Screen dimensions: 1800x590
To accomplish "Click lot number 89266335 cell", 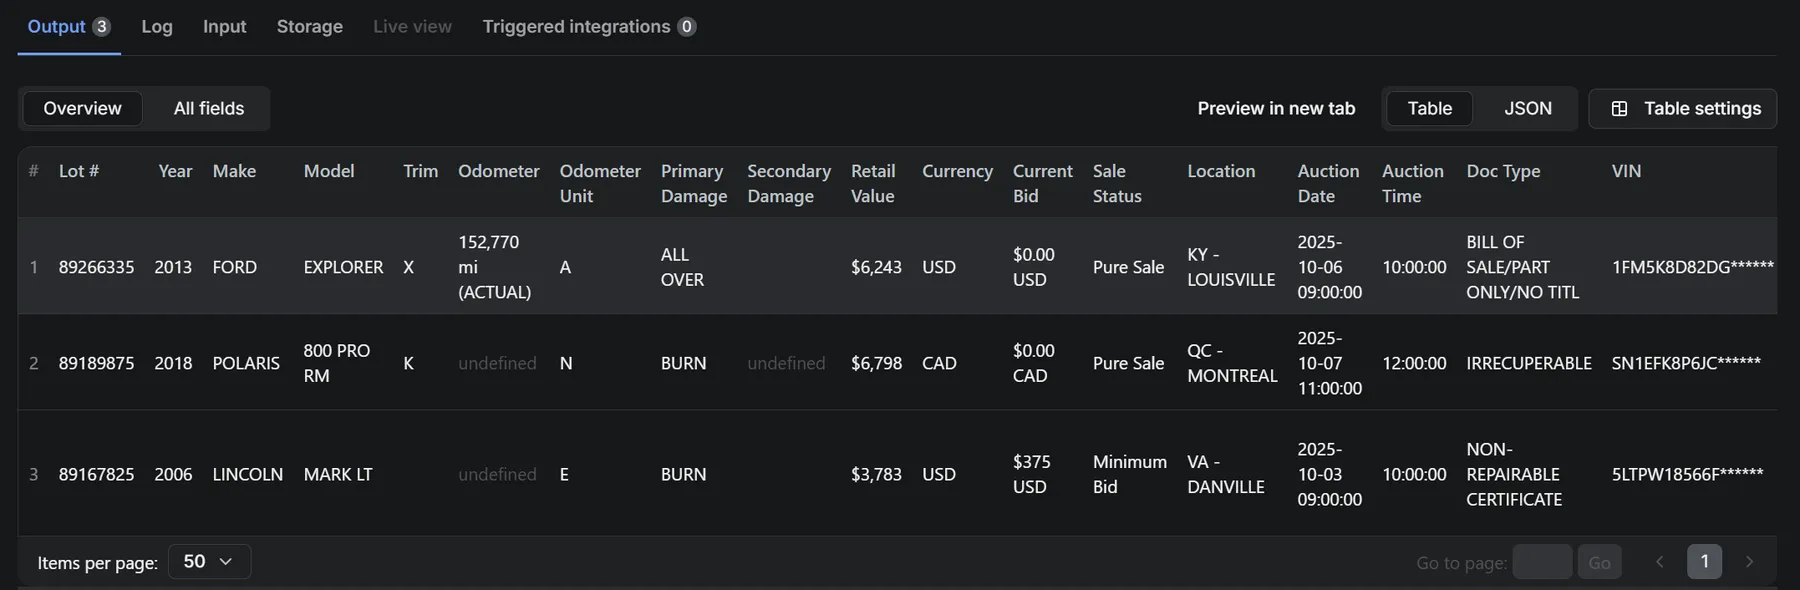I will 96,267.
